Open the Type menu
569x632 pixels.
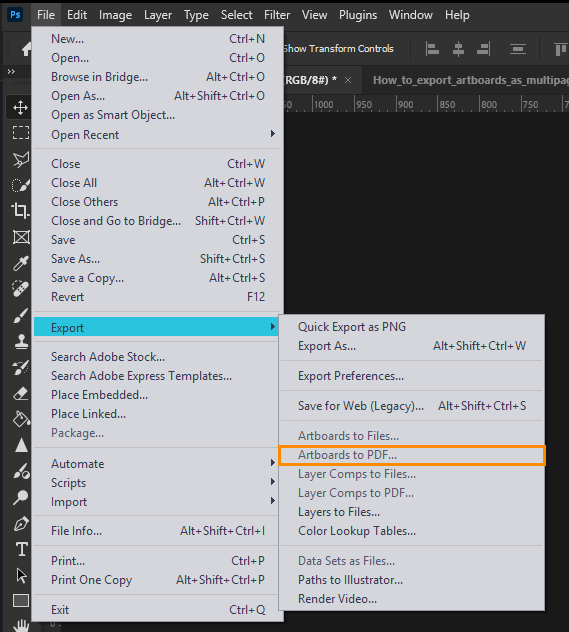click(x=196, y=15)
